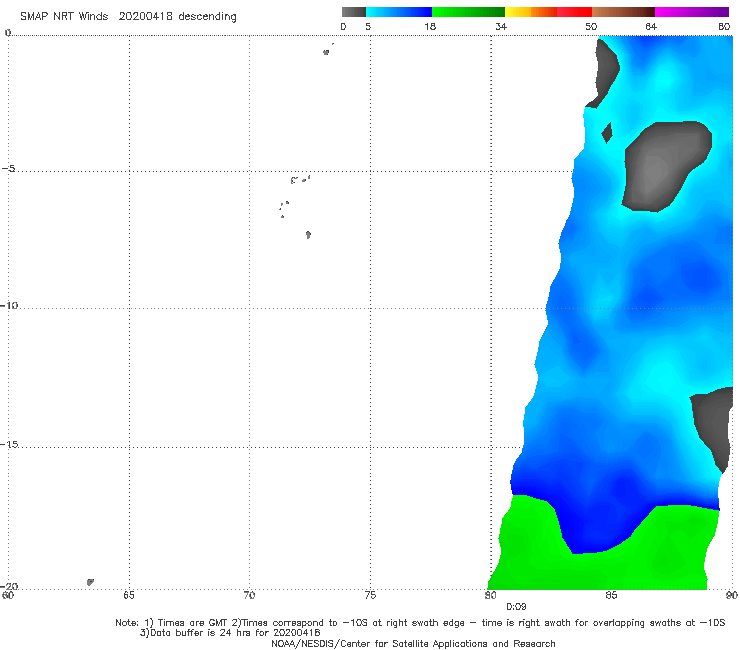Click the "-10" latitude axis label
The image size is (740, 650).
click(x=9, y=305)
